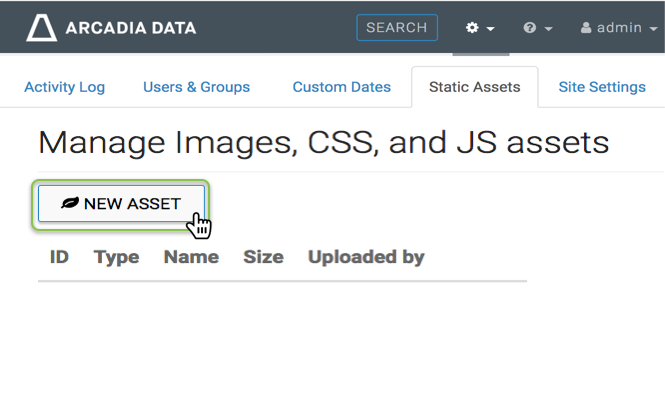Screen dimensions: 665x402
Task: Click the Size column header
Action: (x=263, y=257)
